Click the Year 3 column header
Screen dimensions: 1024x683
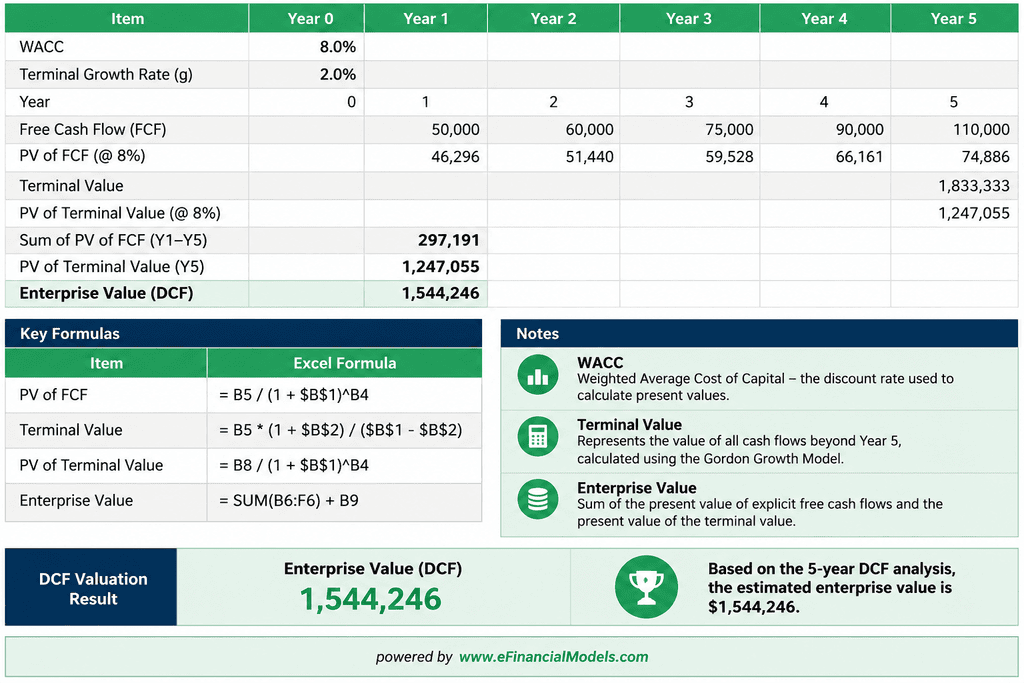[x=690, y=18]
